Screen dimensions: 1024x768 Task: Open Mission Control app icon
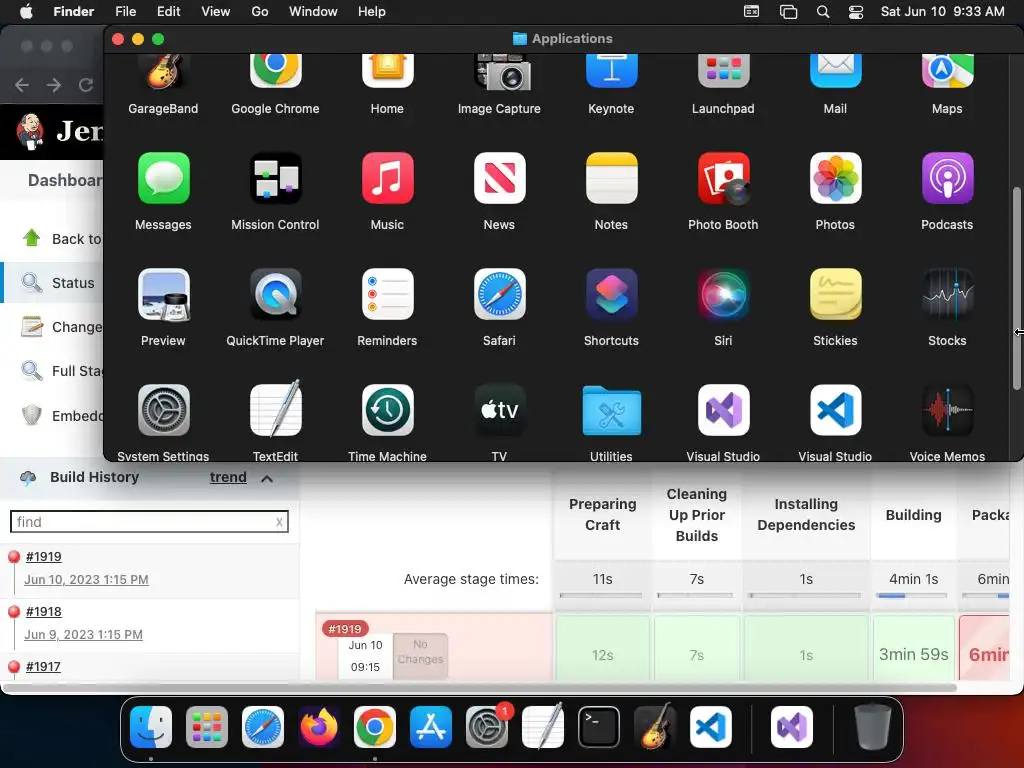(275, 178)
